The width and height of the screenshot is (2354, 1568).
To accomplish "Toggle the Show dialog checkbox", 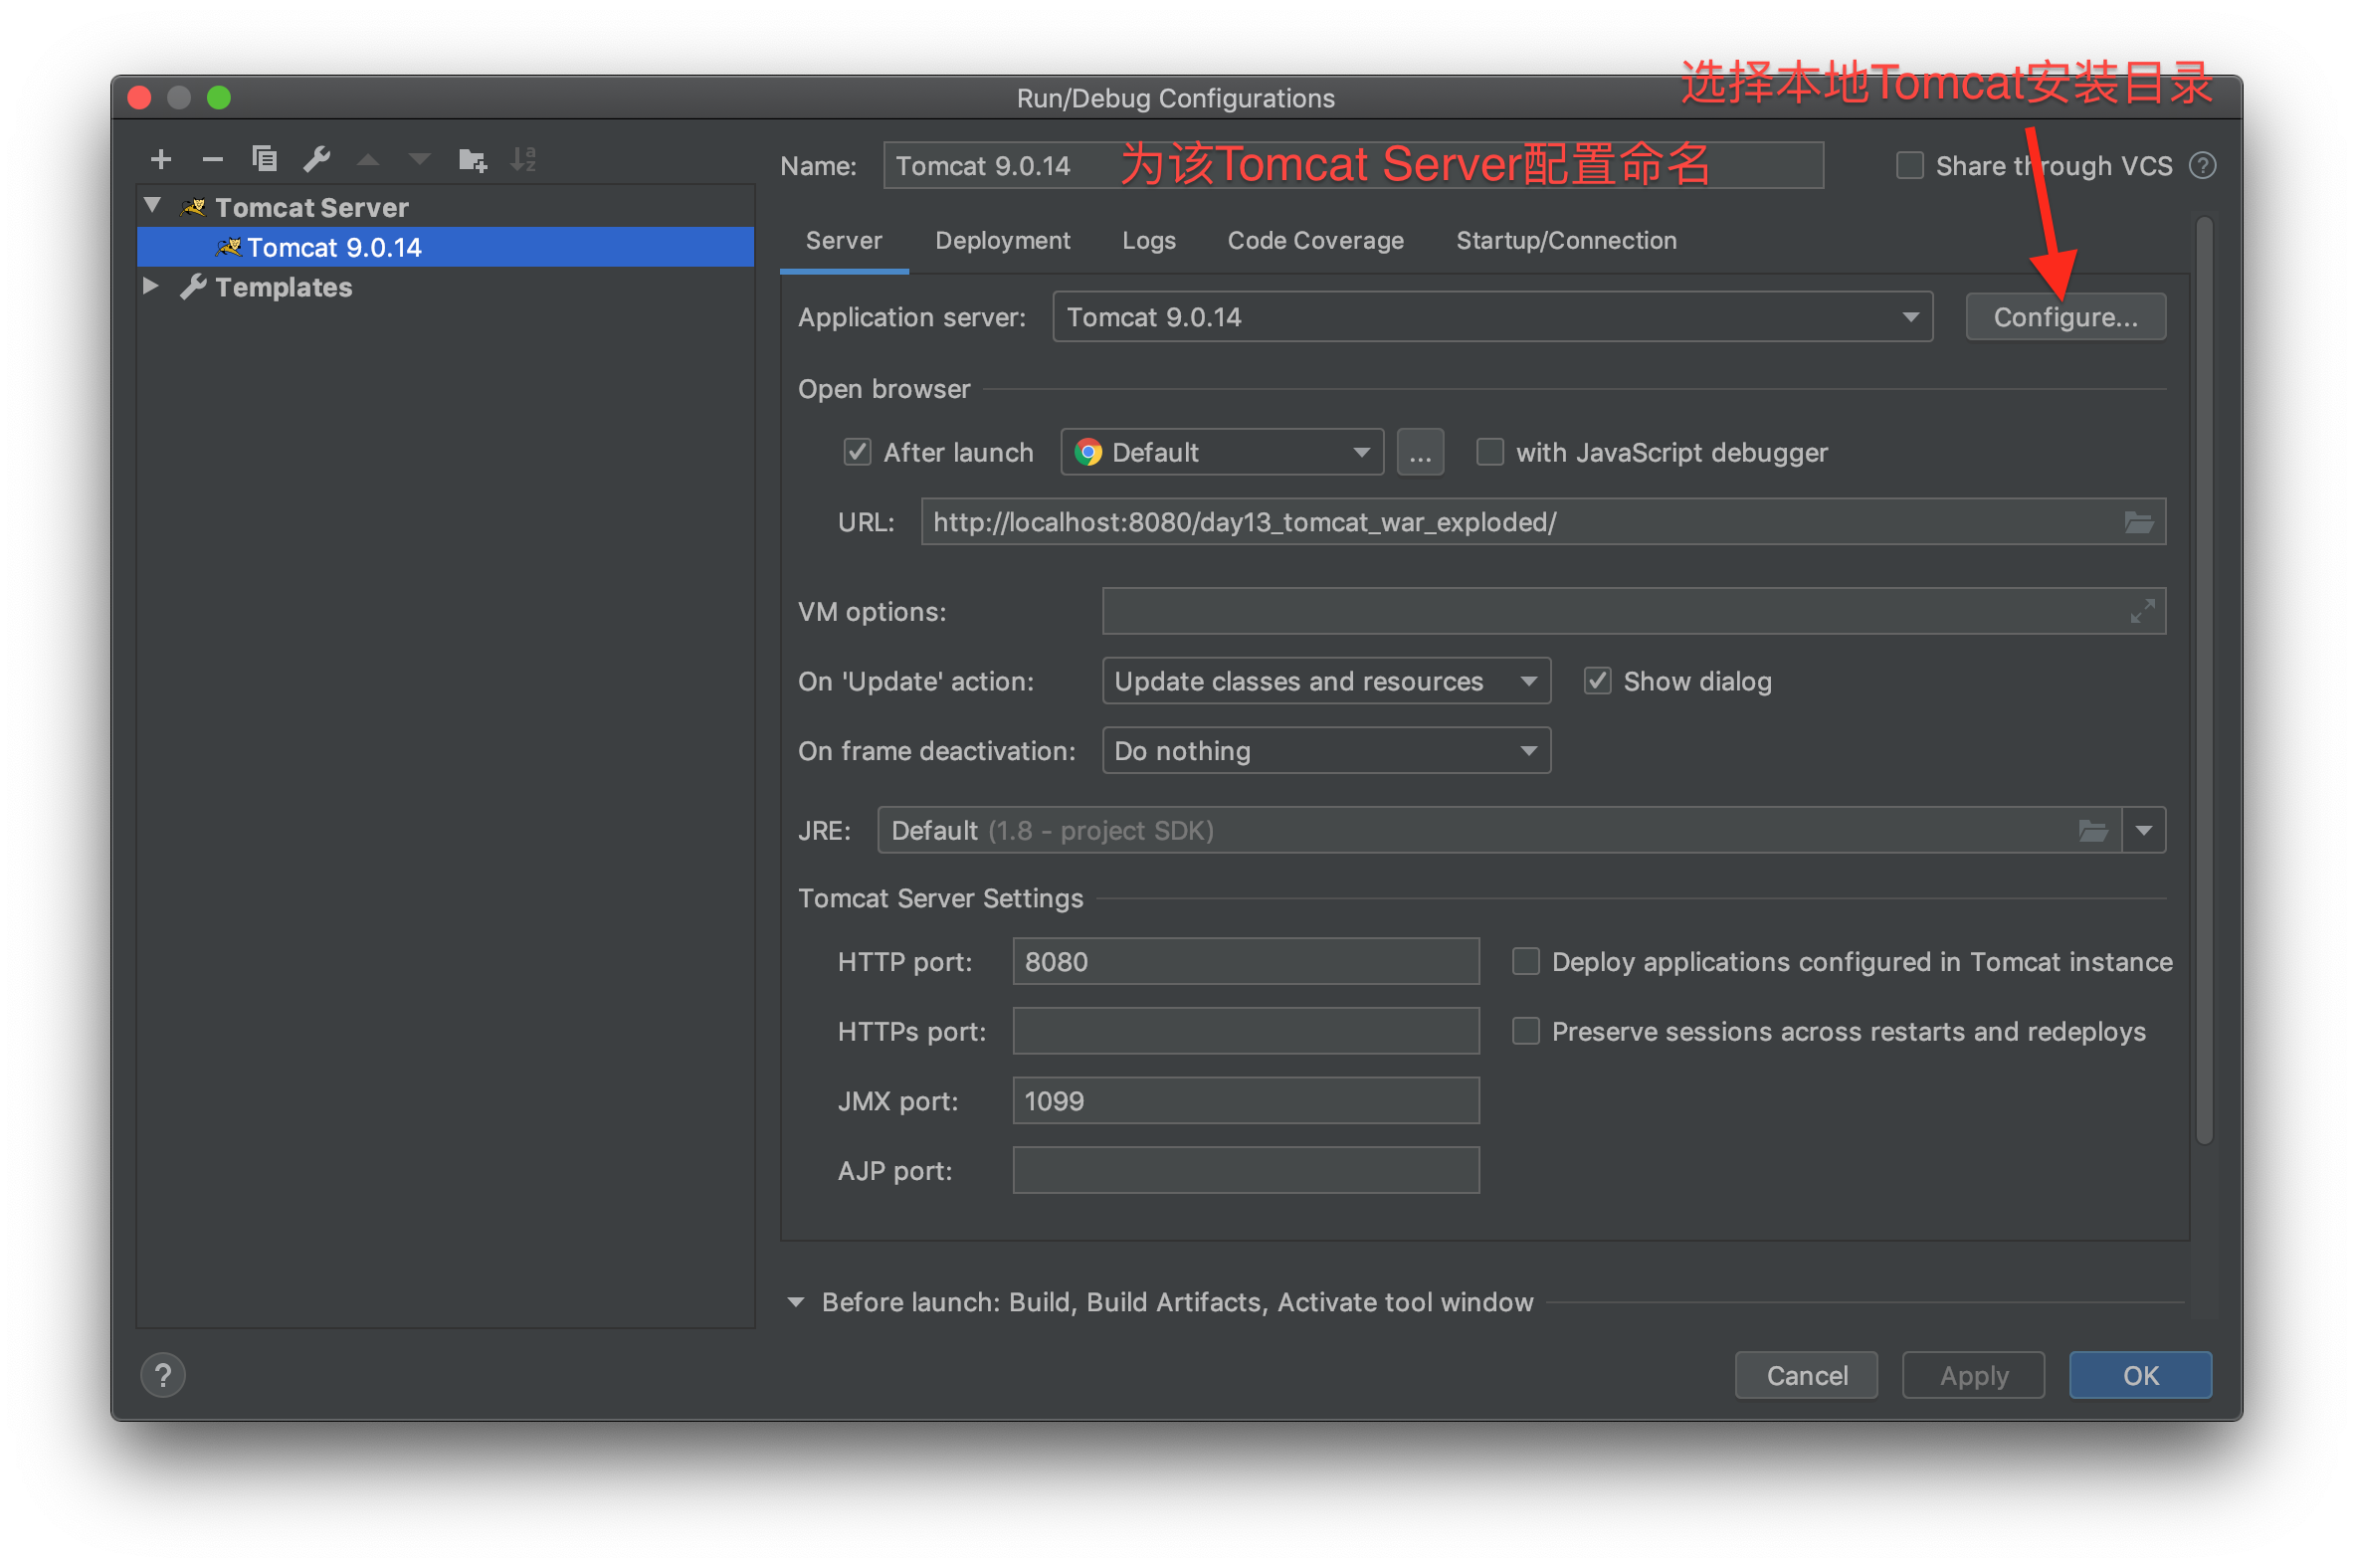I will (x=1597, y=681).
